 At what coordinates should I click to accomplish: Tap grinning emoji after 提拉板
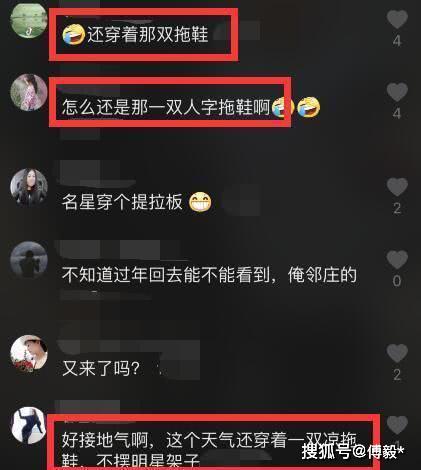(200, 202)
